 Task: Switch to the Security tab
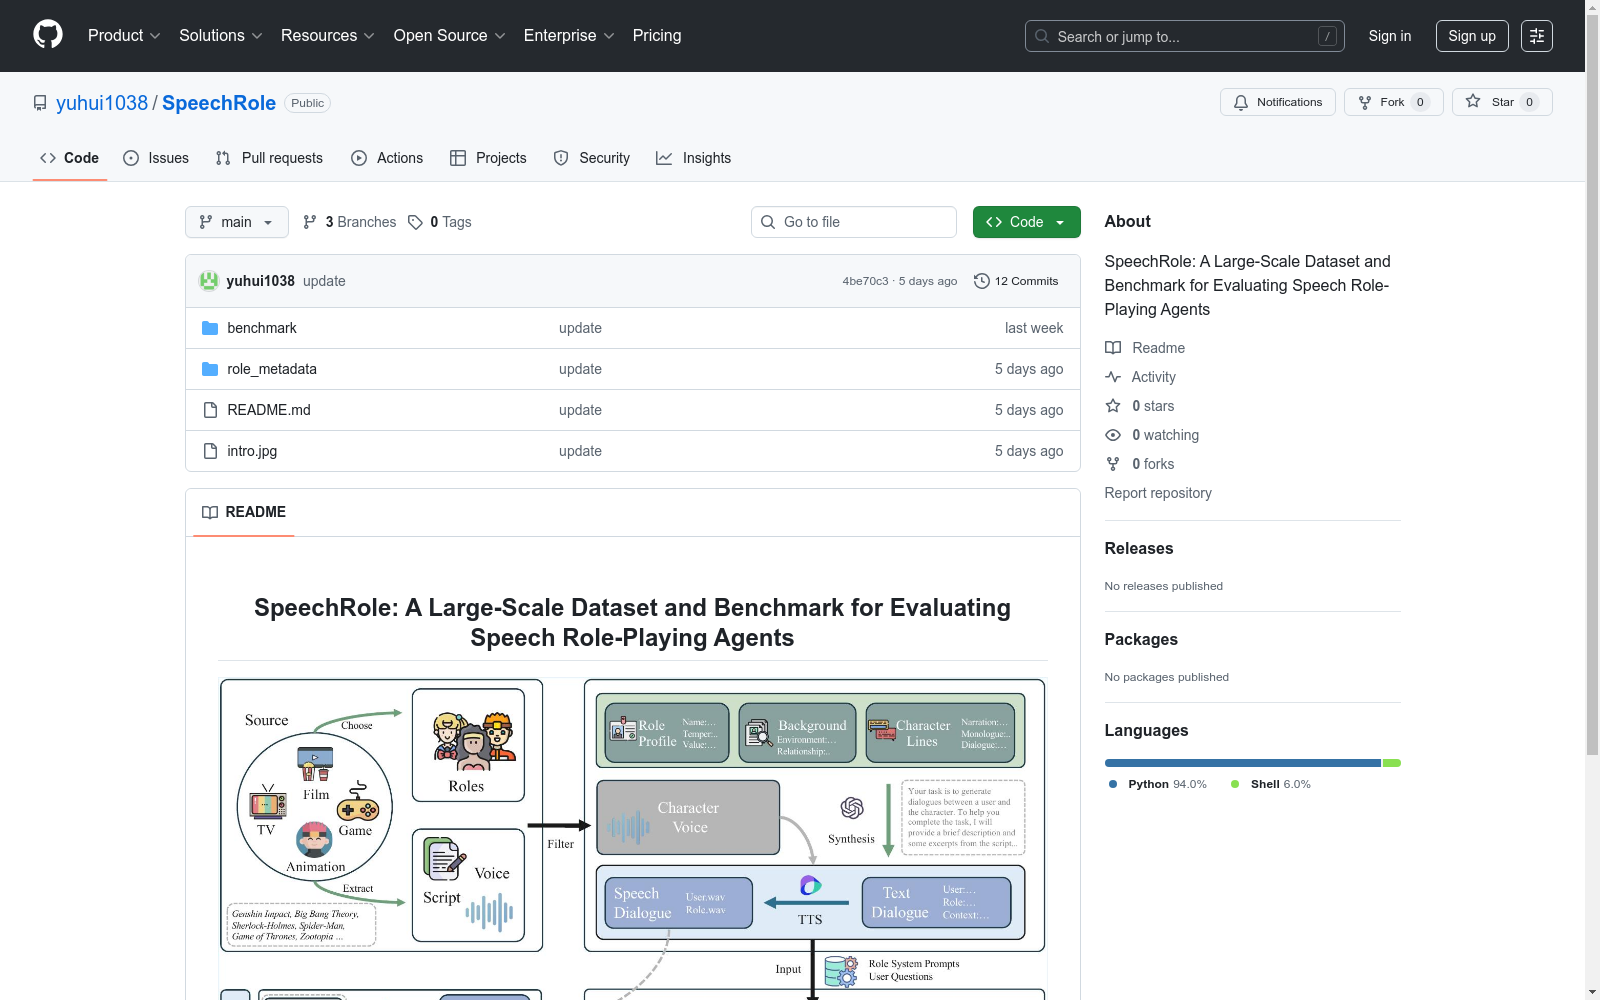pyautogui.click(x=592, y=158)
